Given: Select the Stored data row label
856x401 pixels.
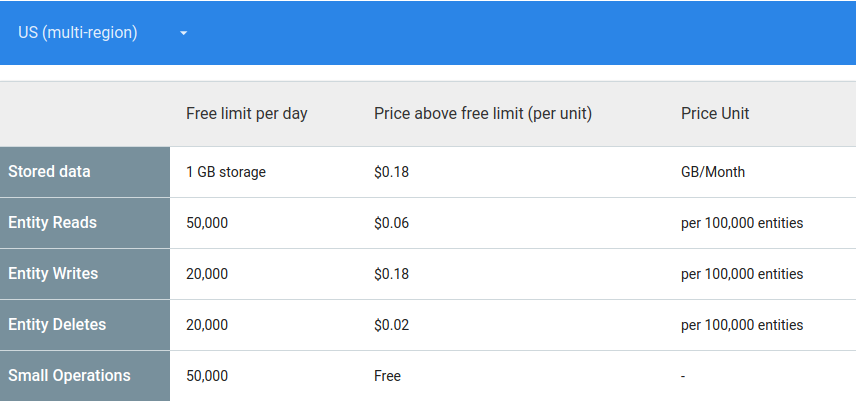Looking at the screenshot, I should (50, 172).
